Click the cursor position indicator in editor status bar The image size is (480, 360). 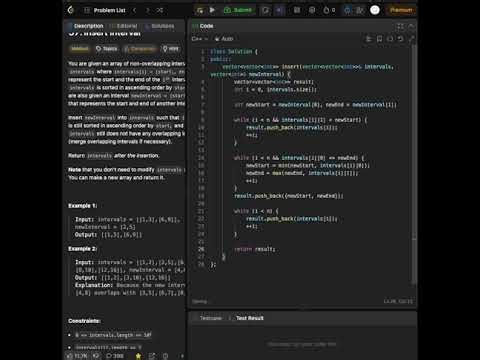point(398,301)
